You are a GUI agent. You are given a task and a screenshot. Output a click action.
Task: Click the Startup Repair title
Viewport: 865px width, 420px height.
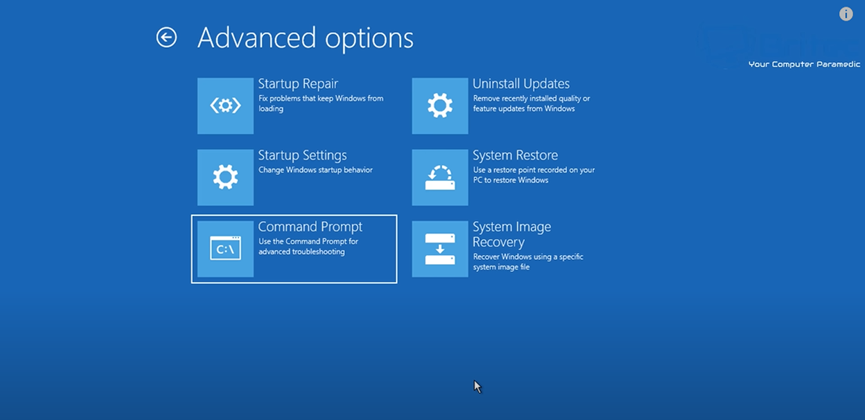click(298, 84)
